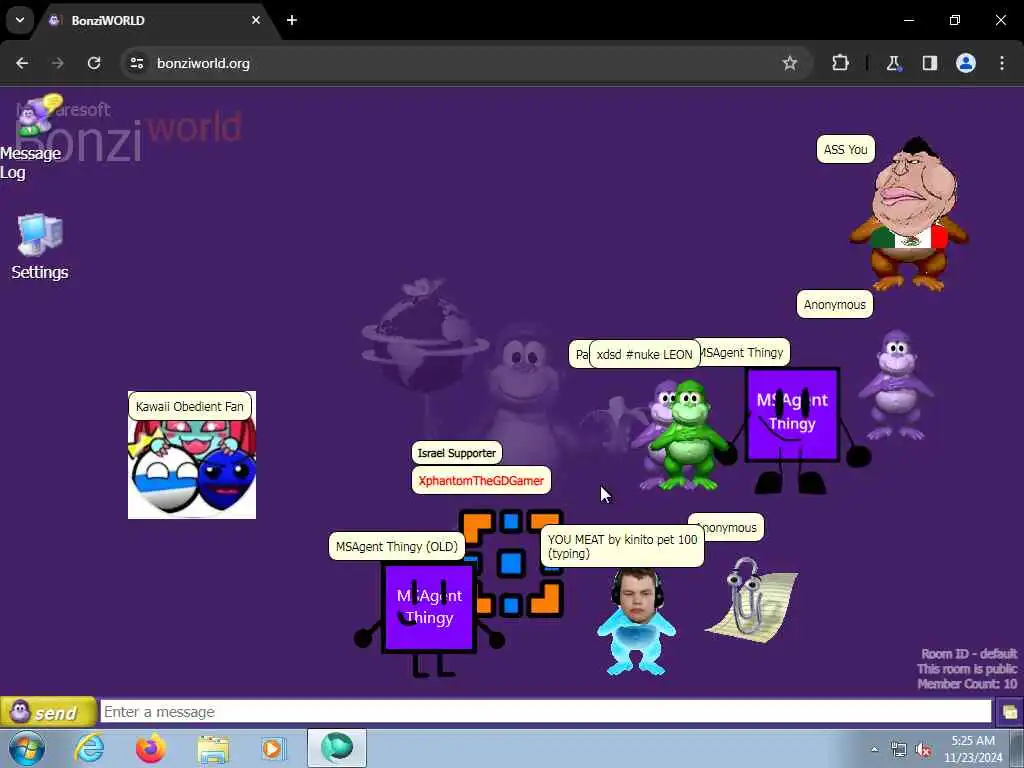Image resolution: width=1024 pixels, height=768 pixels.
Task: Open the network tray icon
Action: coord(899,750)
